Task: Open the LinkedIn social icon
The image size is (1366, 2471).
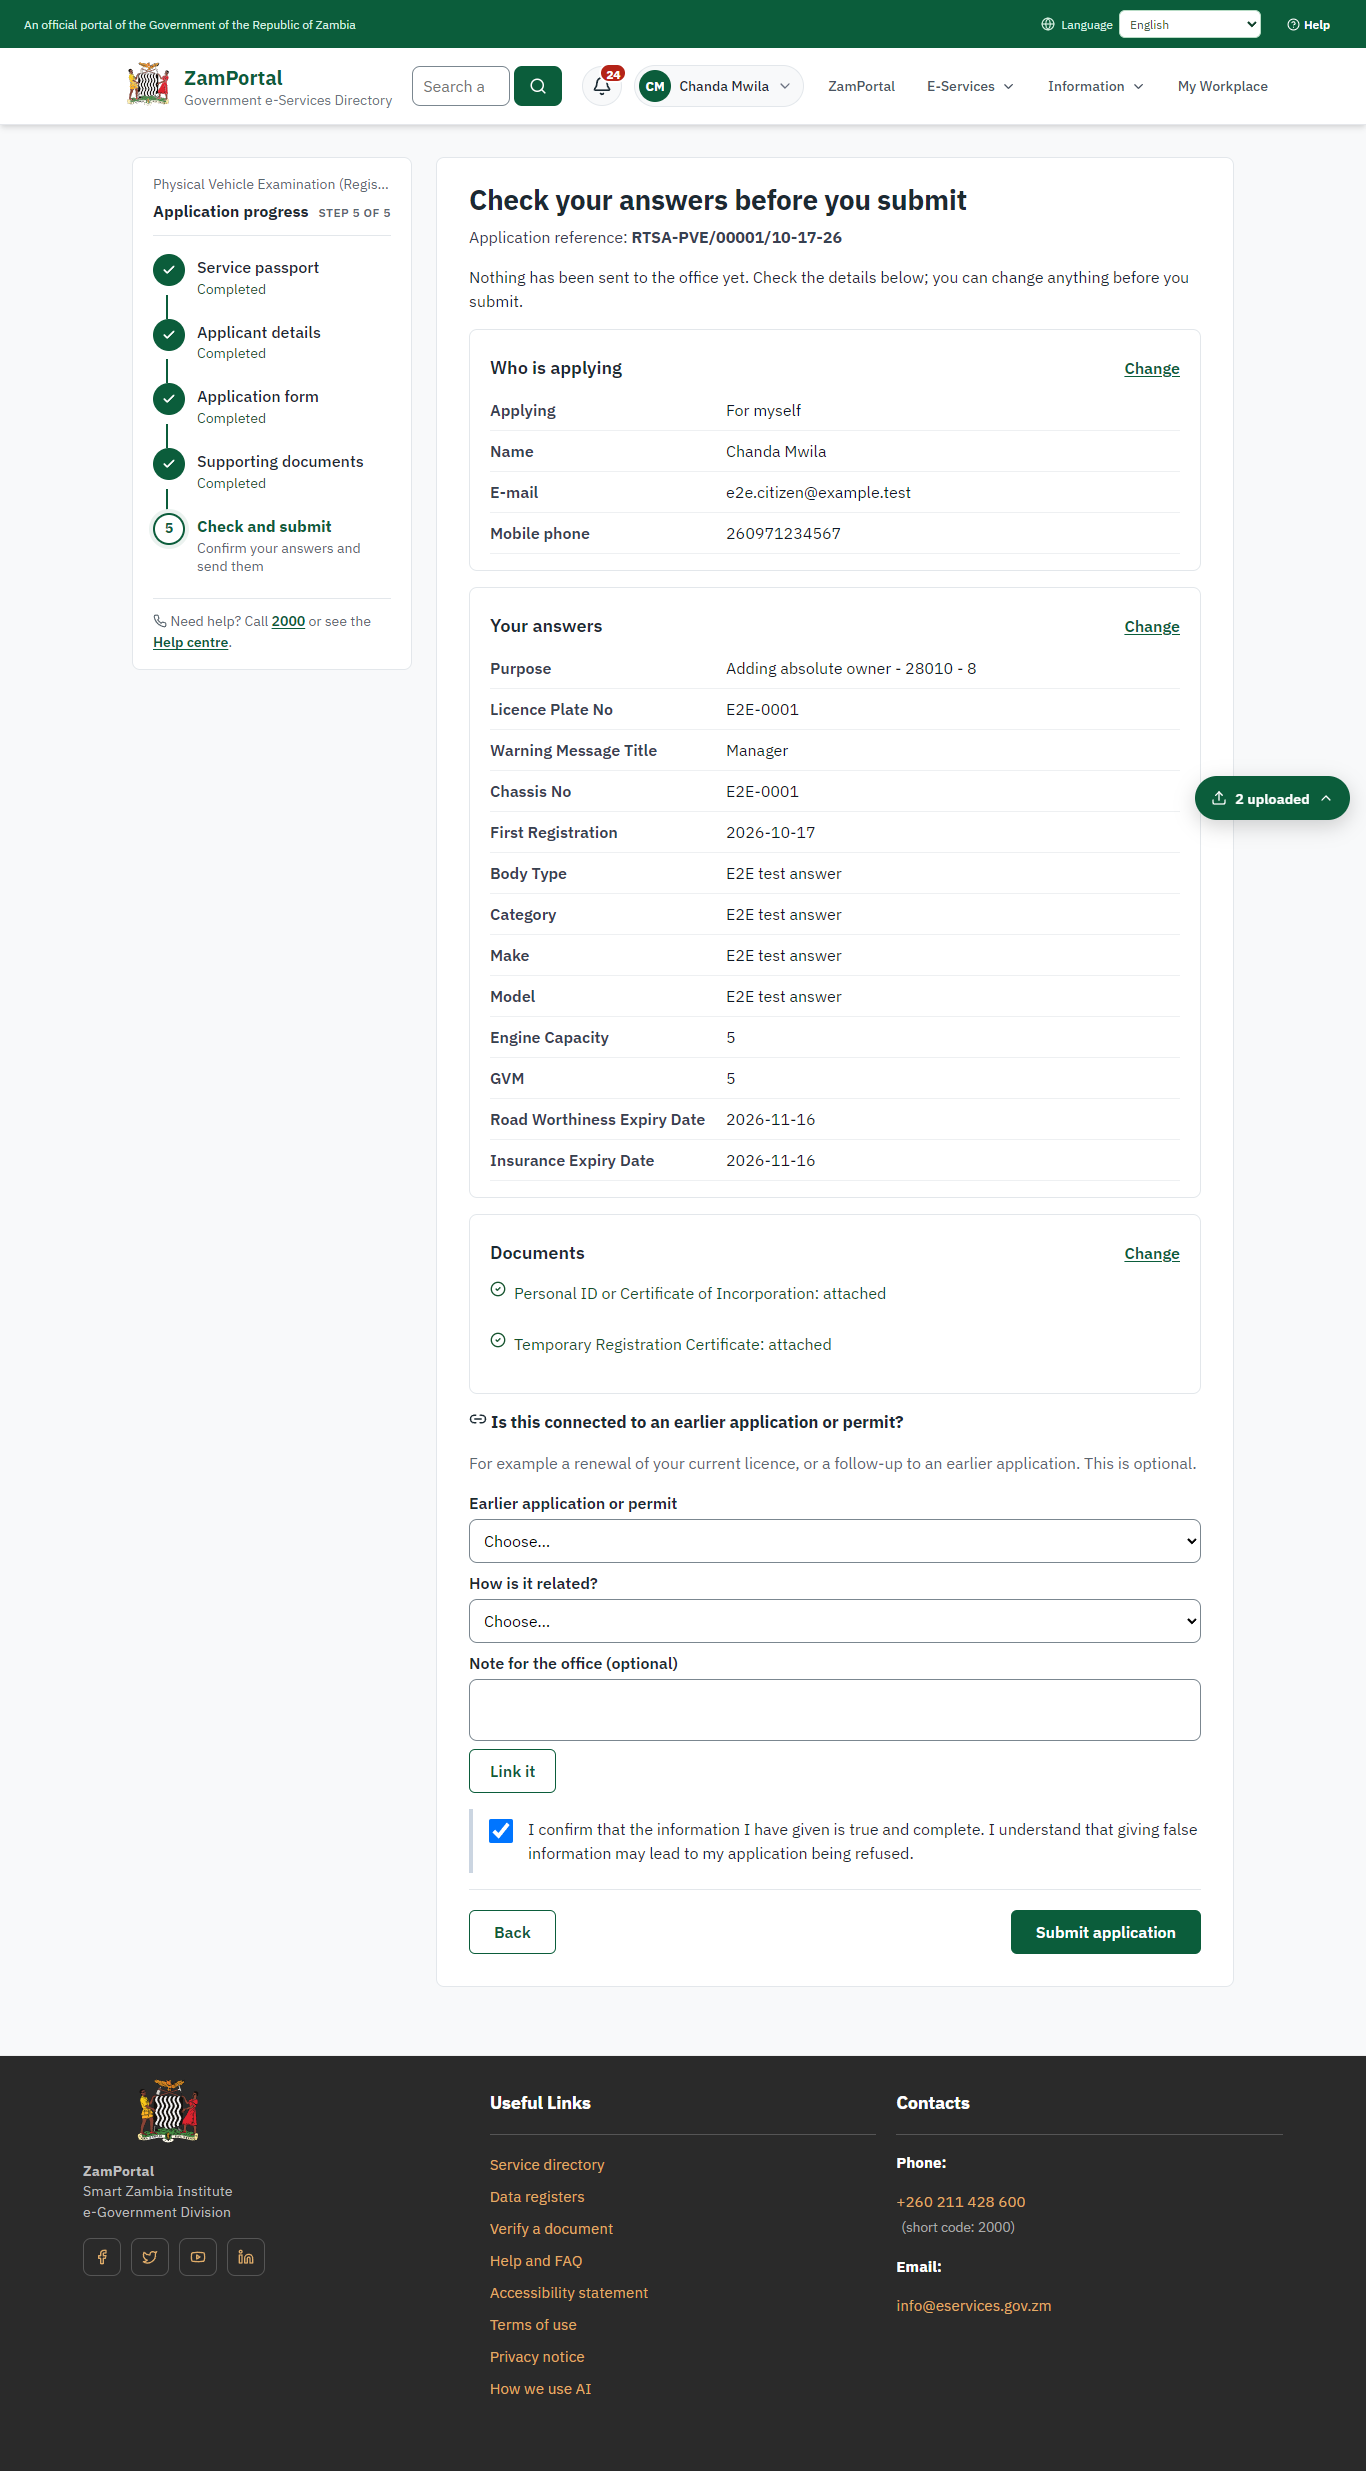Action: click(x=246, y=2257)
